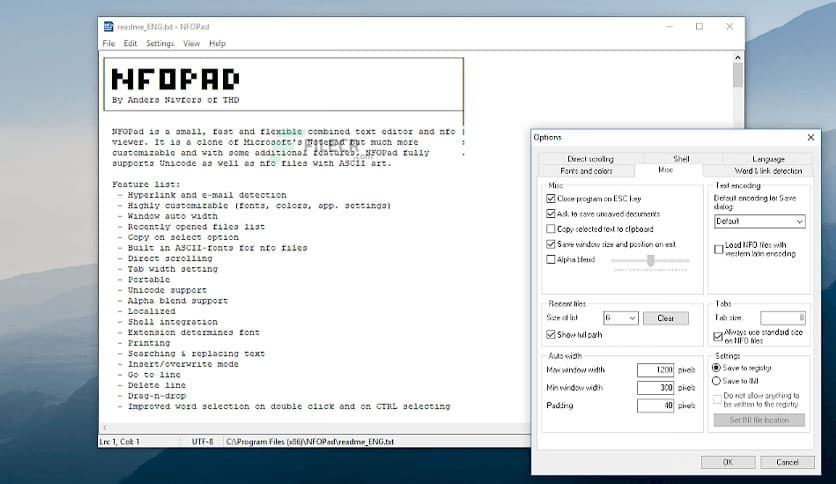Click the vertical scrollbar up arrow
Viewport: 836px width, 484px height.
[x=738, y=58]
